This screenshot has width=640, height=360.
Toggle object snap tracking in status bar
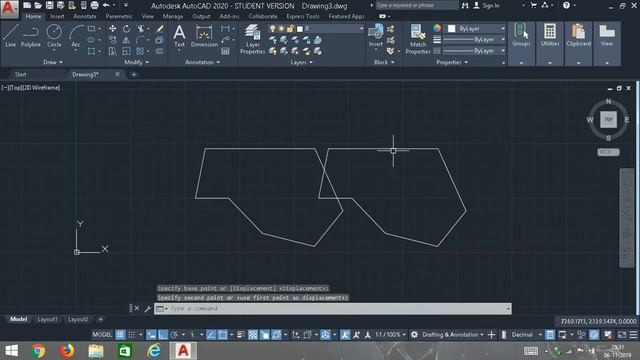(211, 335)
